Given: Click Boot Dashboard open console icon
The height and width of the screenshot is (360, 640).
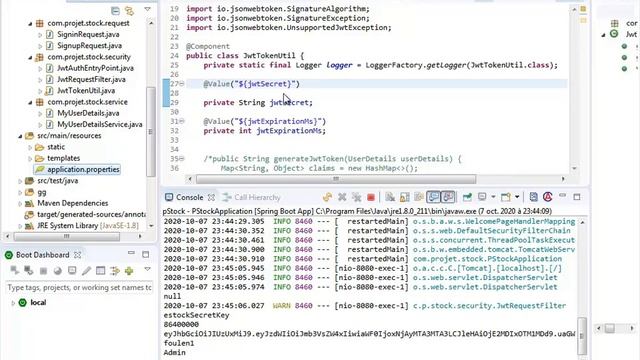Looking at the screenshot, I should click(72, 271).
